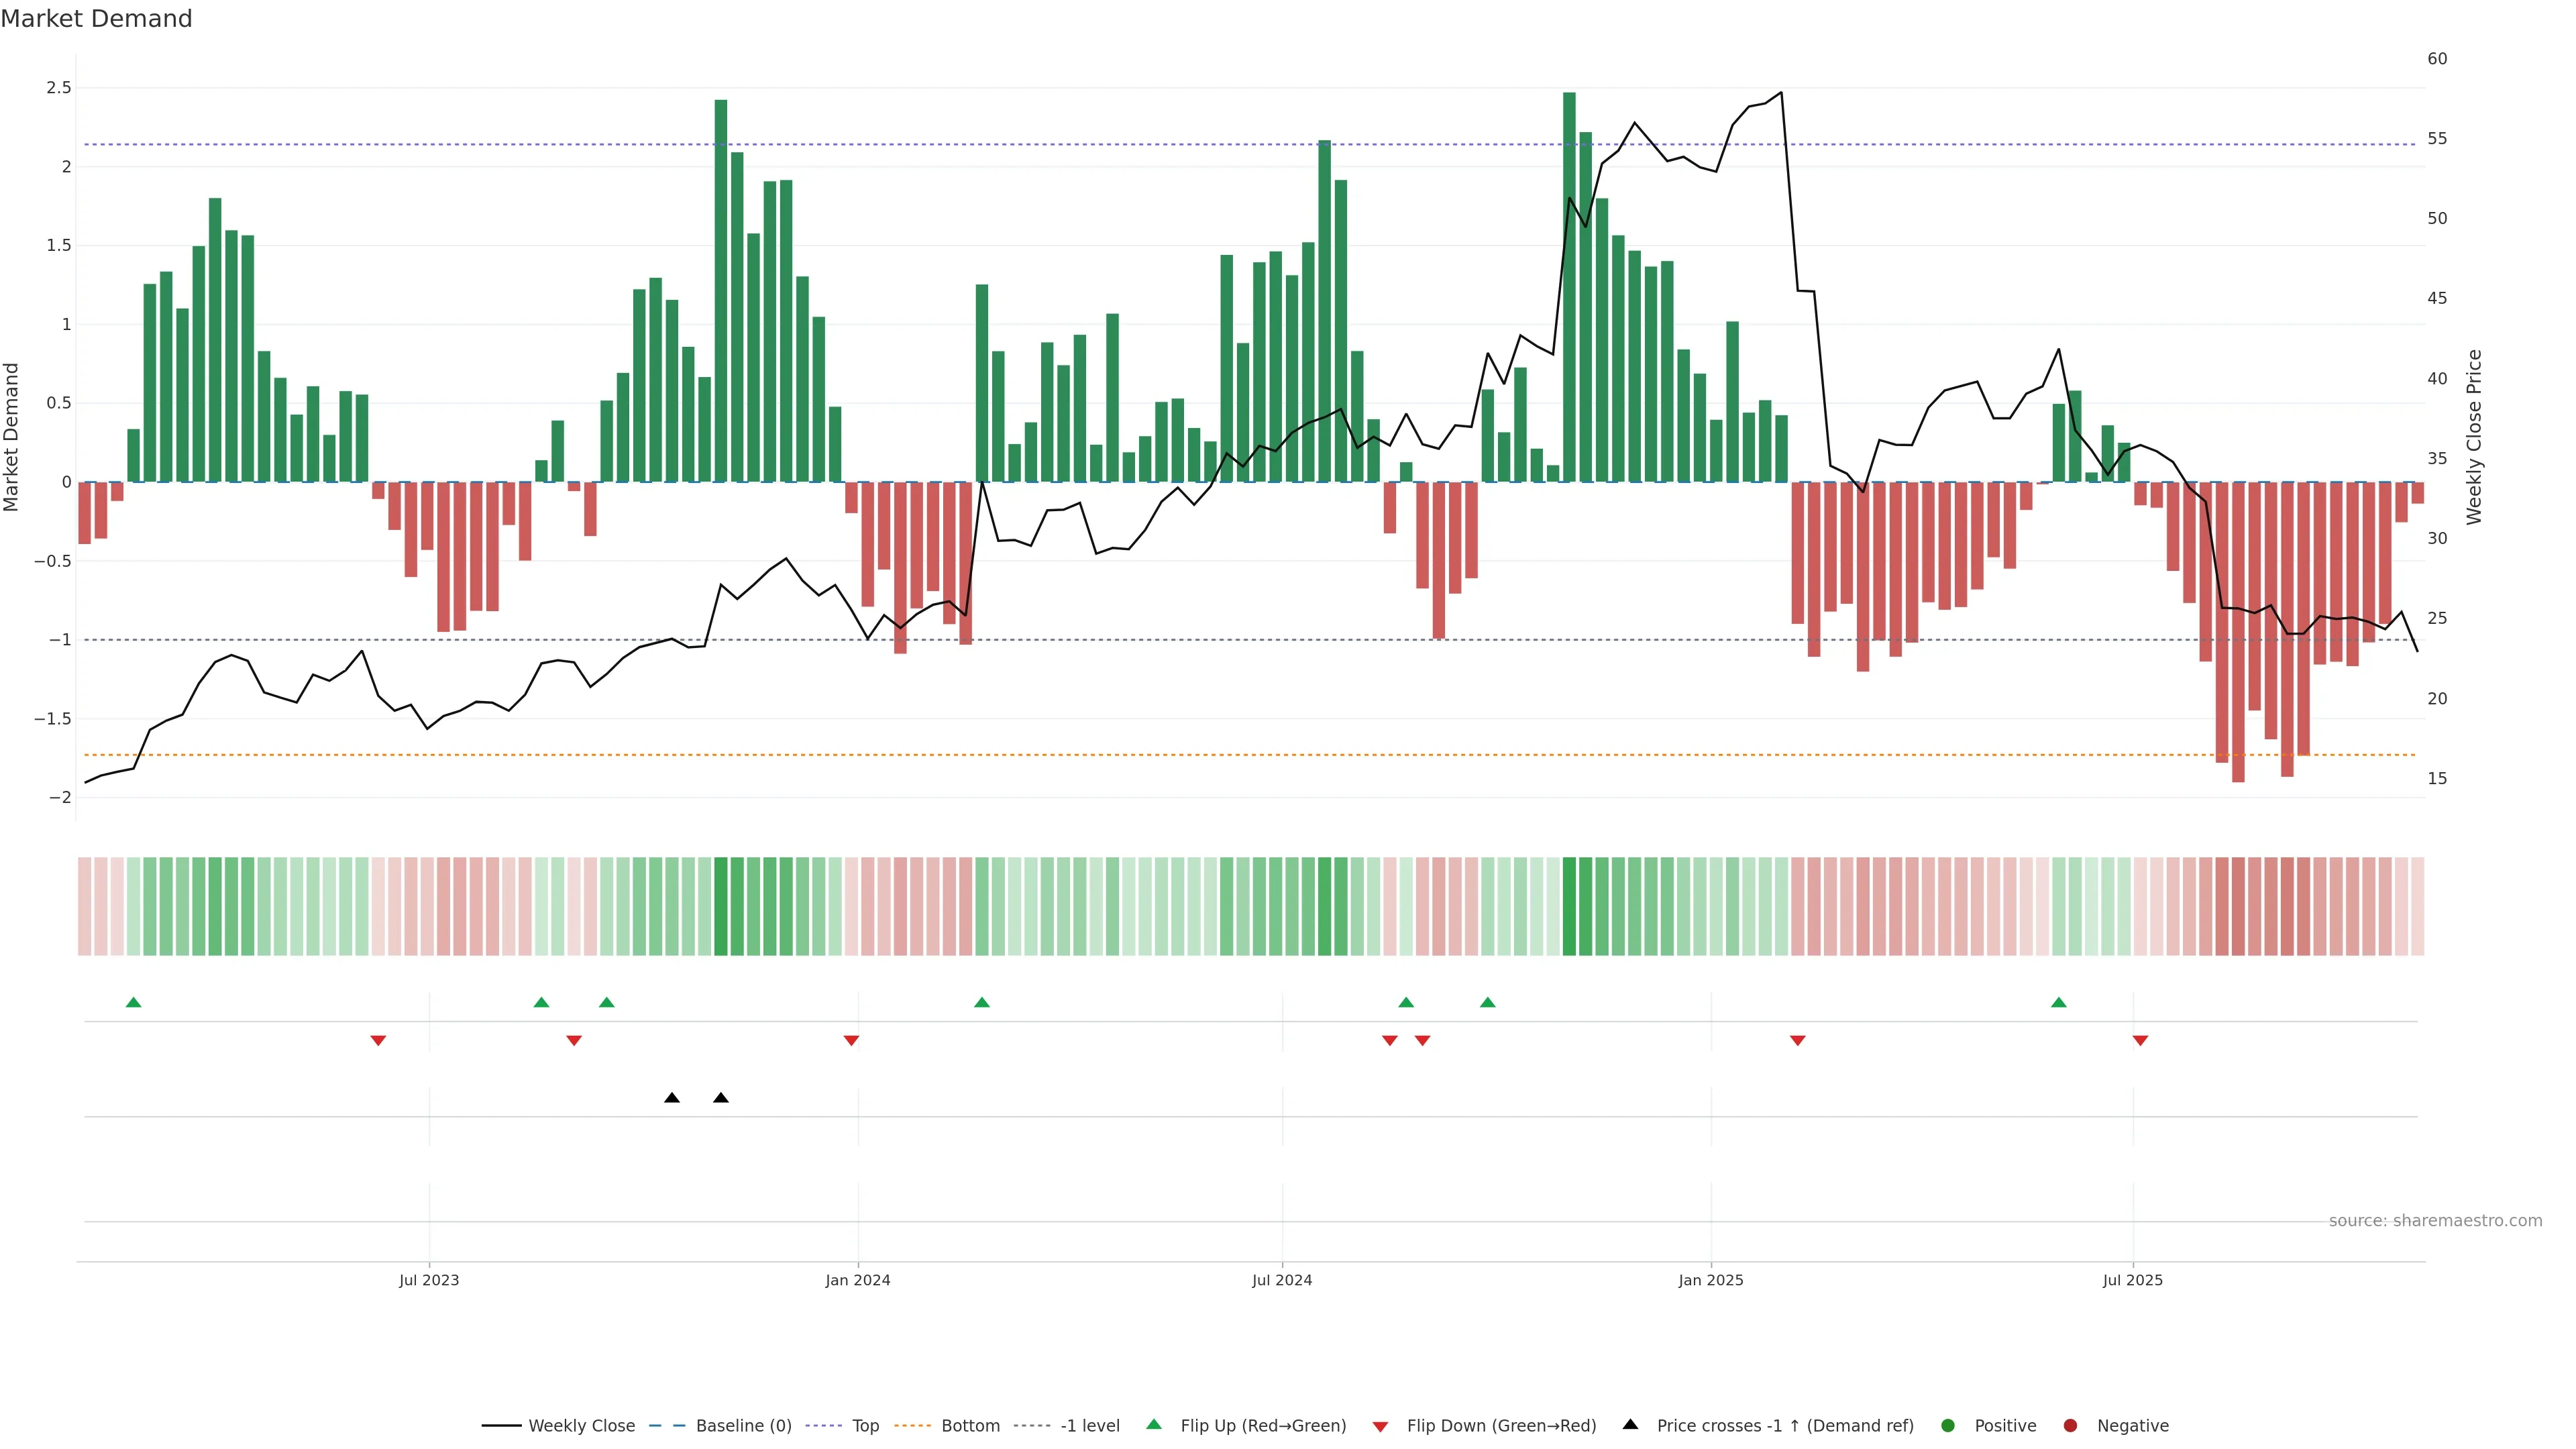This screenshot has height=1449, width=2576.
Task: Toggle the -1 level legend item
Action: pyautogui.click(x=1089, y=1426)
